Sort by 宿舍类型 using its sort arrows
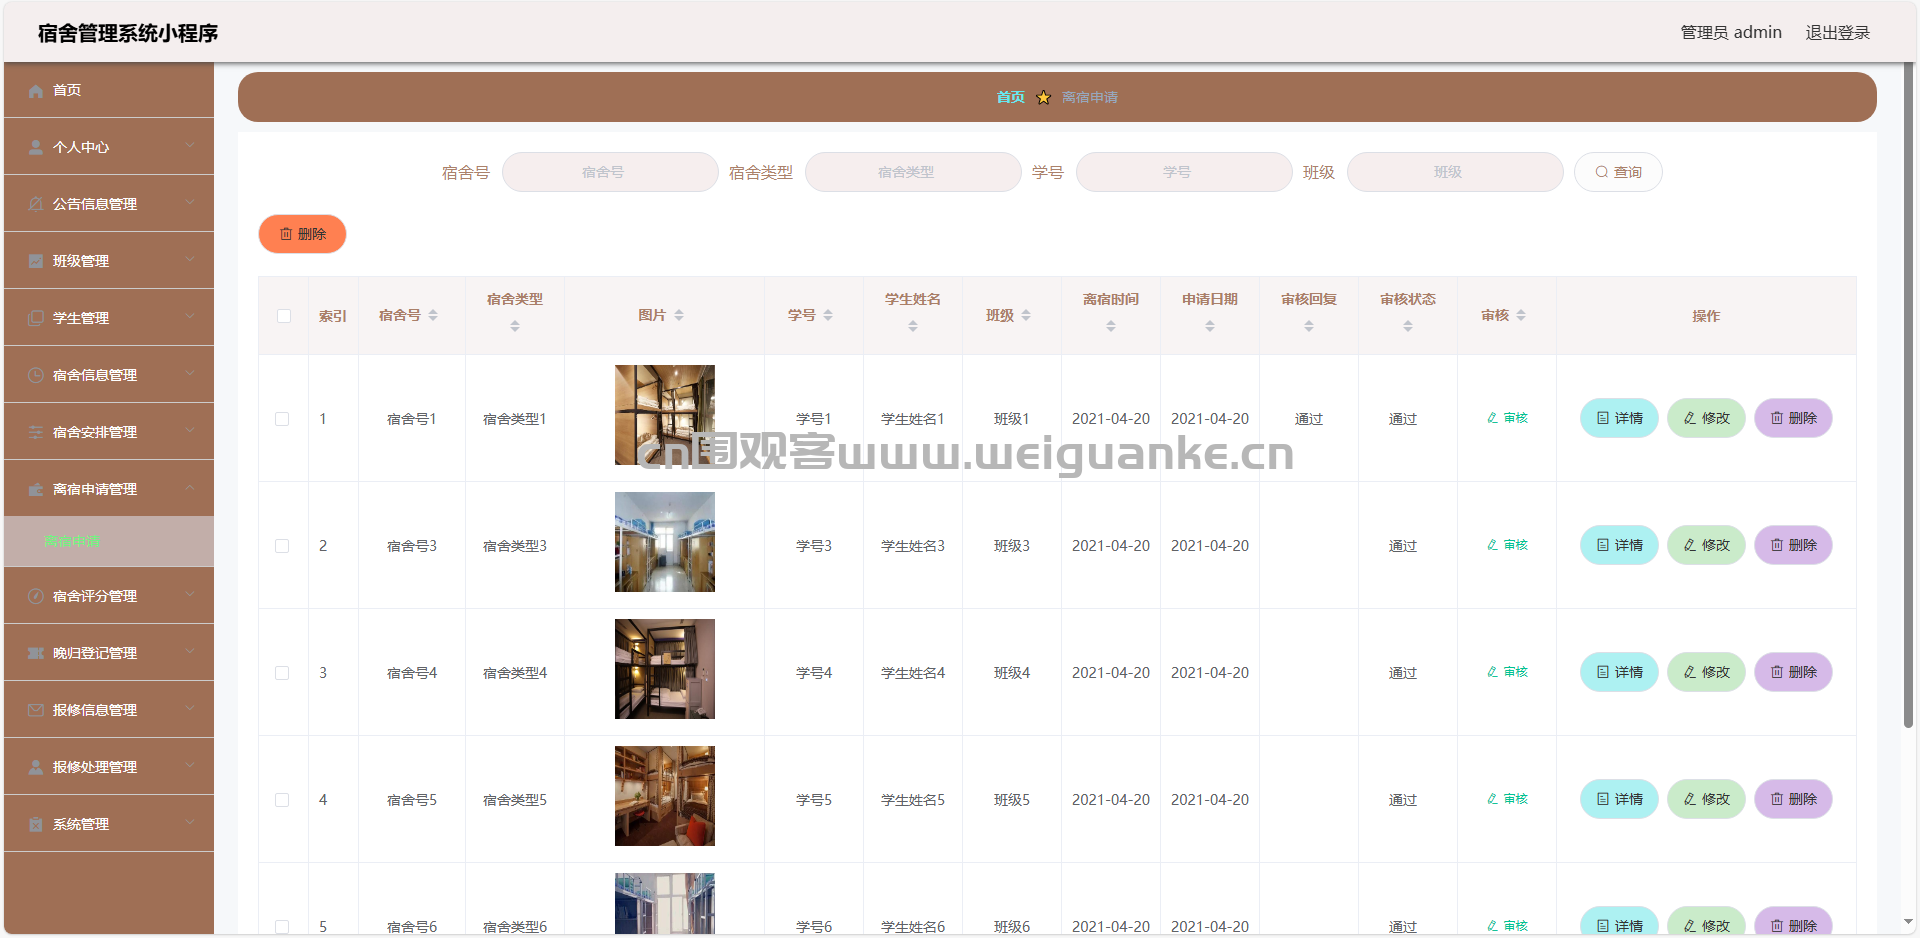The height and width of the screenshot is (938, 1920). pos(515,327)
